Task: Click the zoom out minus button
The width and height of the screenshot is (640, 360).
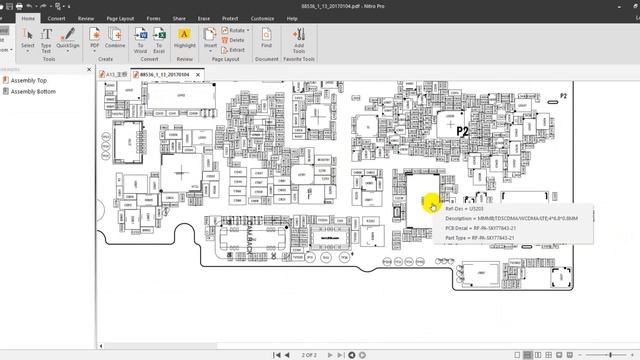Action: pos(580,355)
